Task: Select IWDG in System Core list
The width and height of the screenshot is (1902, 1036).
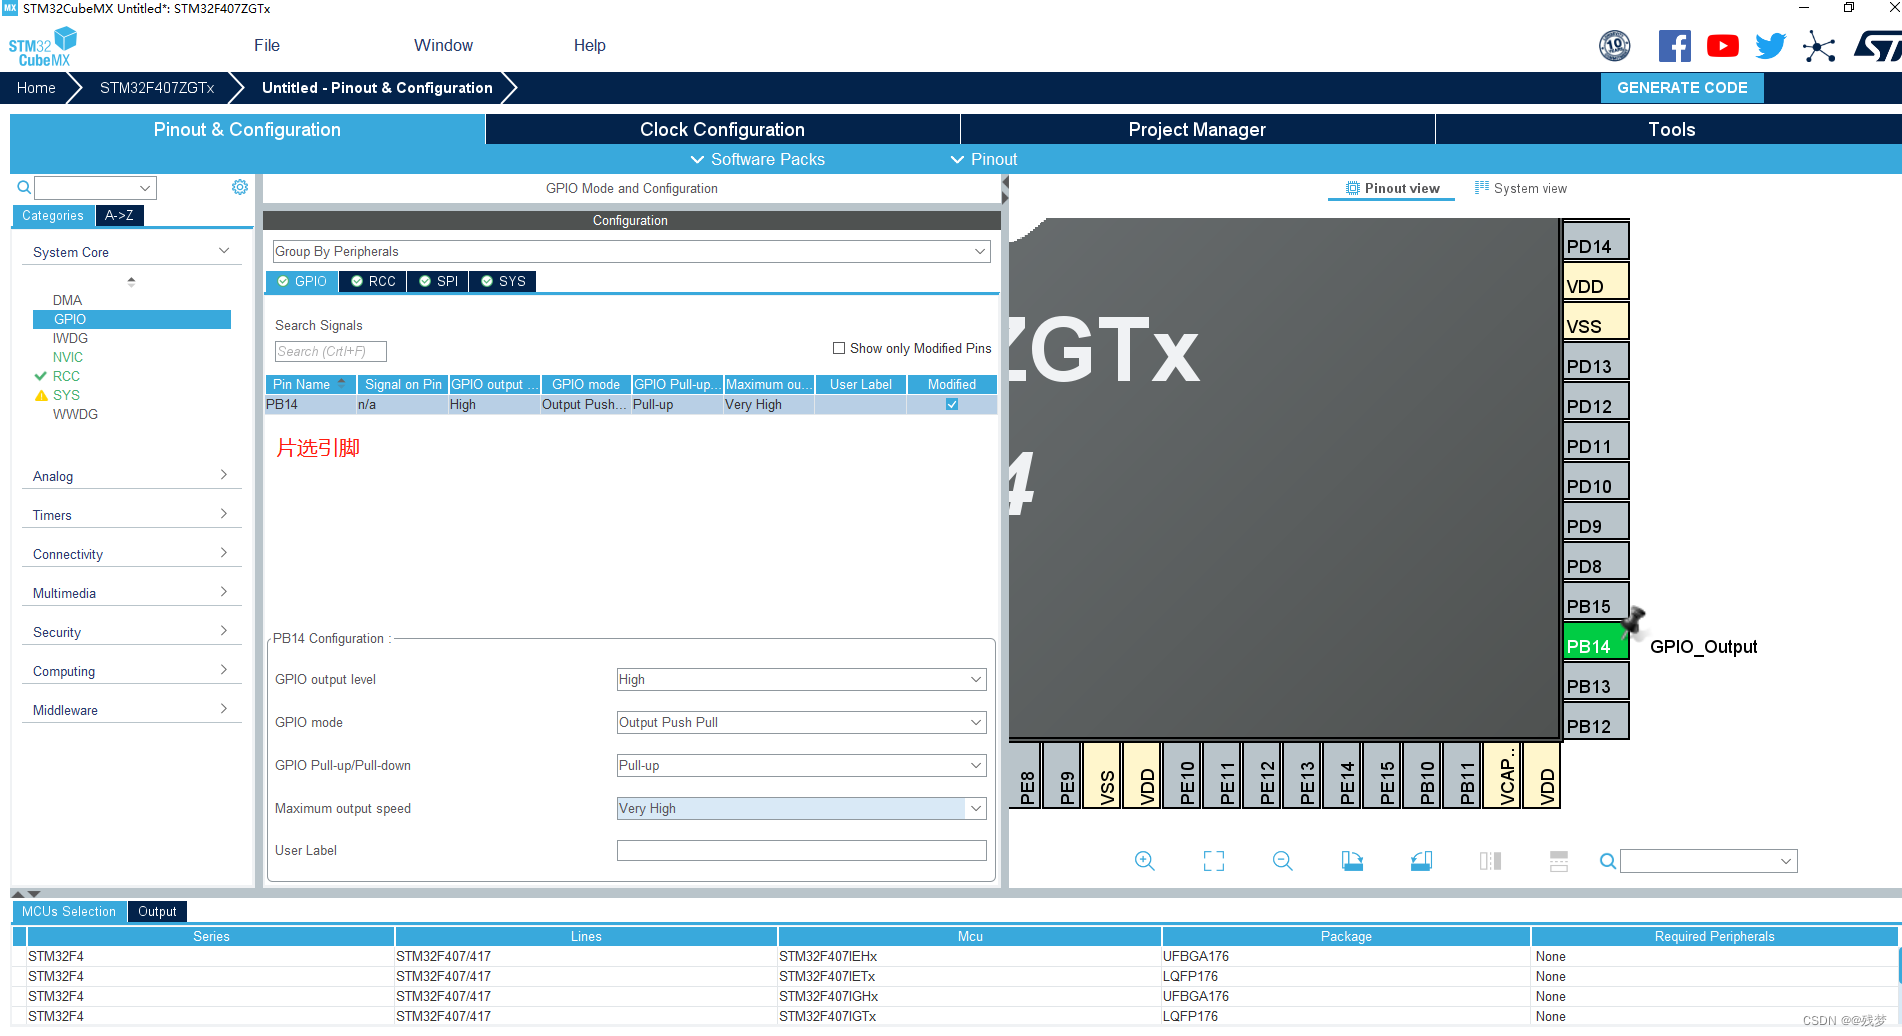Action: point(70,338)
